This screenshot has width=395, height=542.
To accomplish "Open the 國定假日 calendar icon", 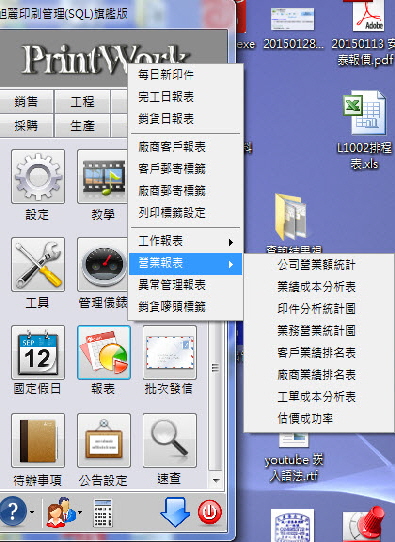I will click(x=38, y=352).
